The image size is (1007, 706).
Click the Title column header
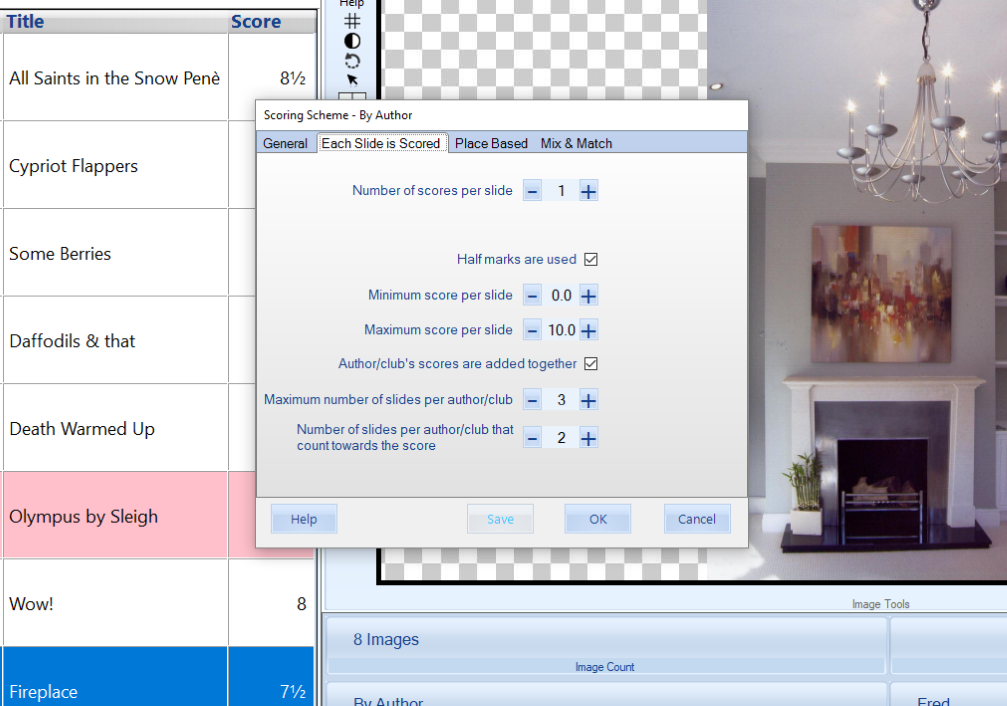point(115,22)
